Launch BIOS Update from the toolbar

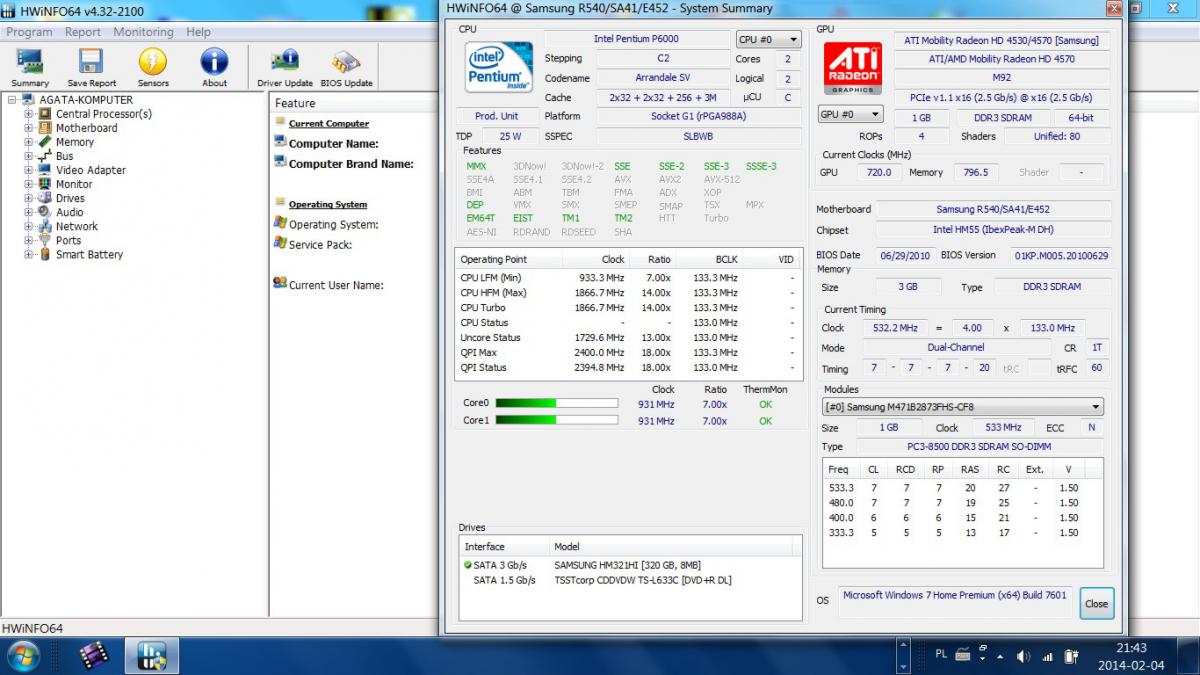346,68
